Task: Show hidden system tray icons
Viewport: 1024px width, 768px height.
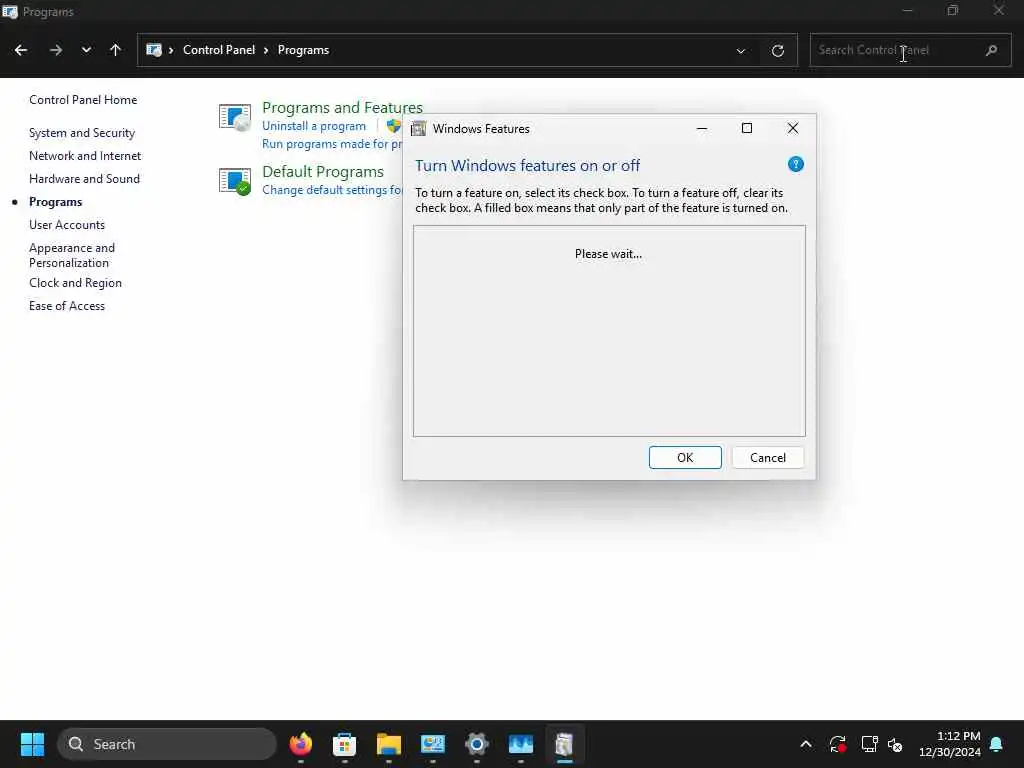Action: 806,744
